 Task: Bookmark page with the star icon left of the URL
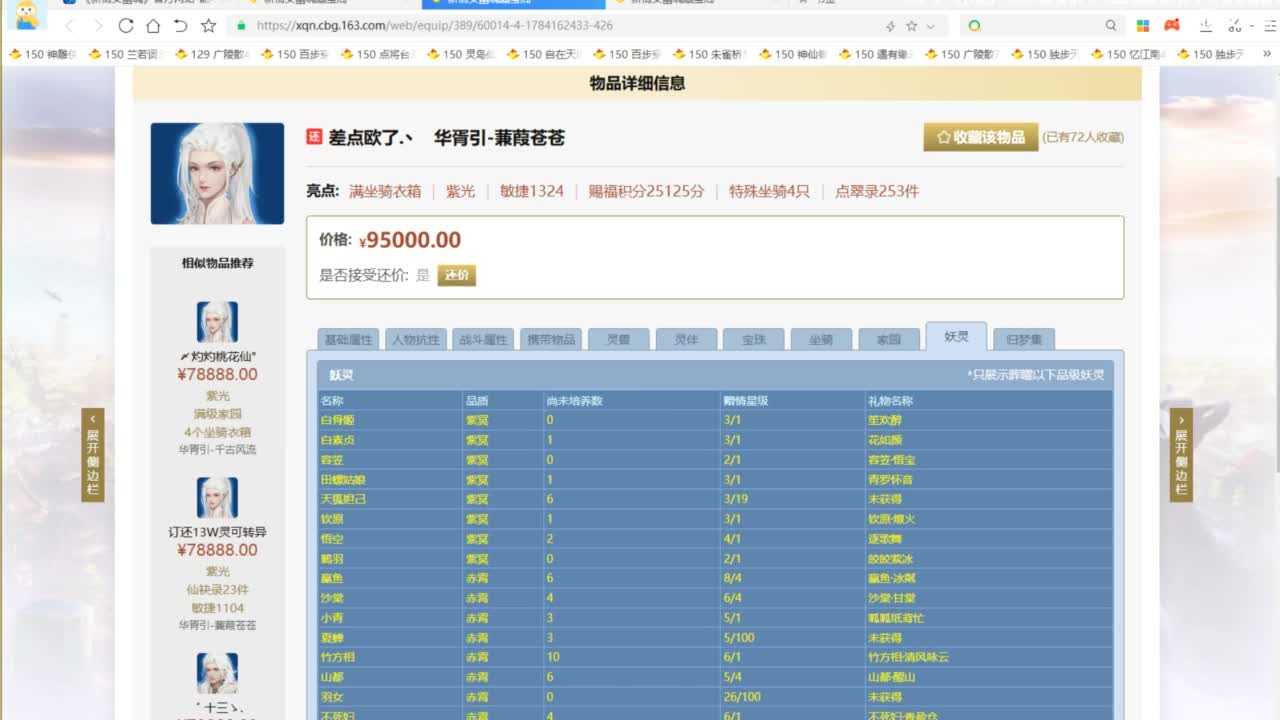point(208,26)
